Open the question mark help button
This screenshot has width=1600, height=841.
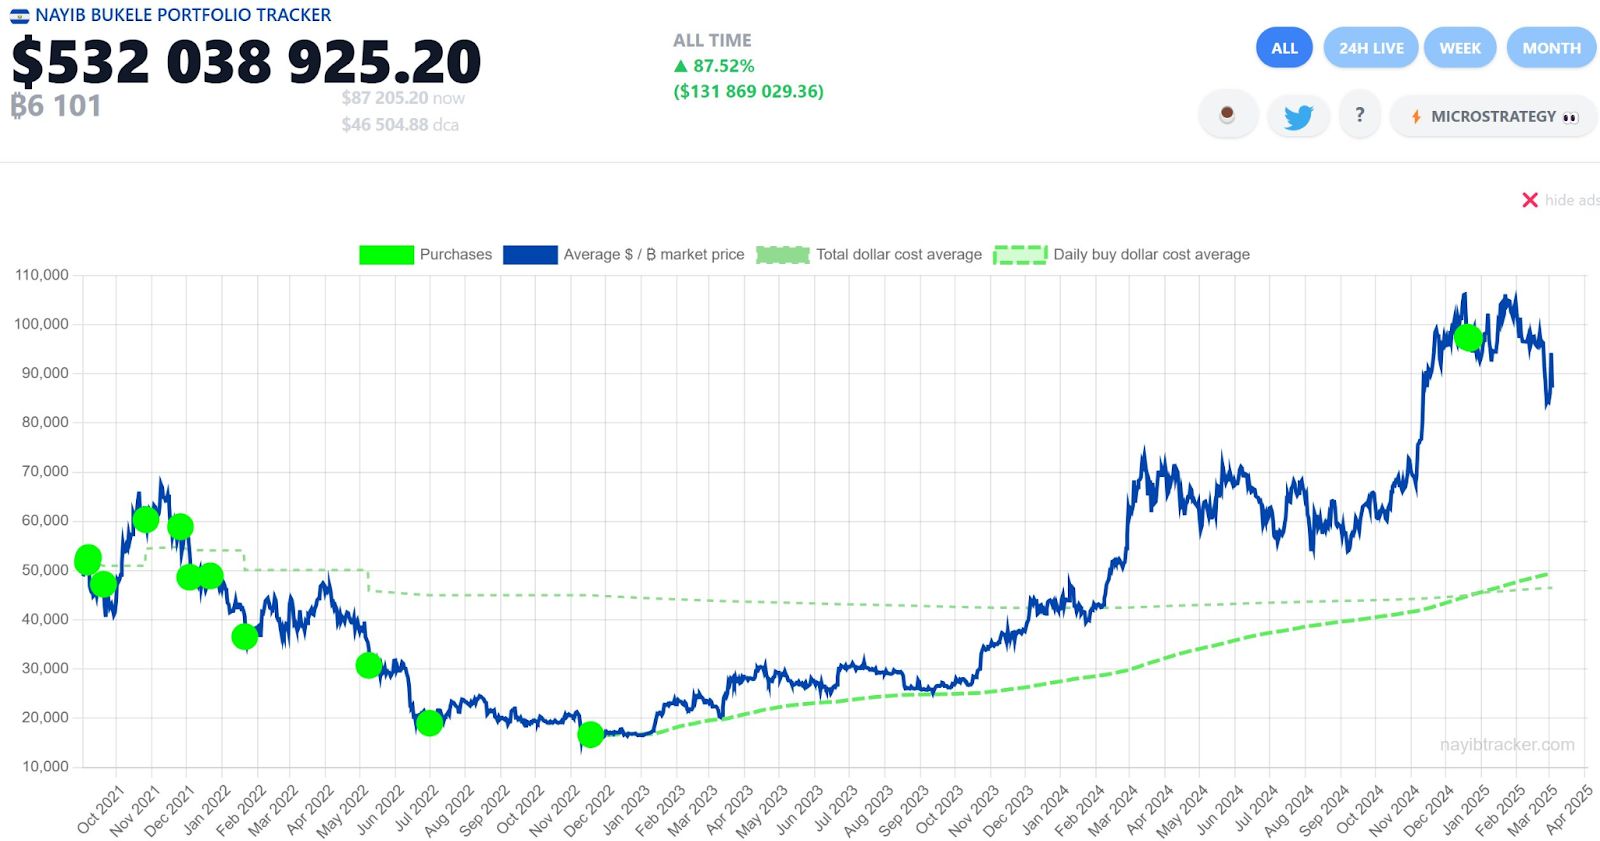pyautogui.click(x=1360, y=115)
